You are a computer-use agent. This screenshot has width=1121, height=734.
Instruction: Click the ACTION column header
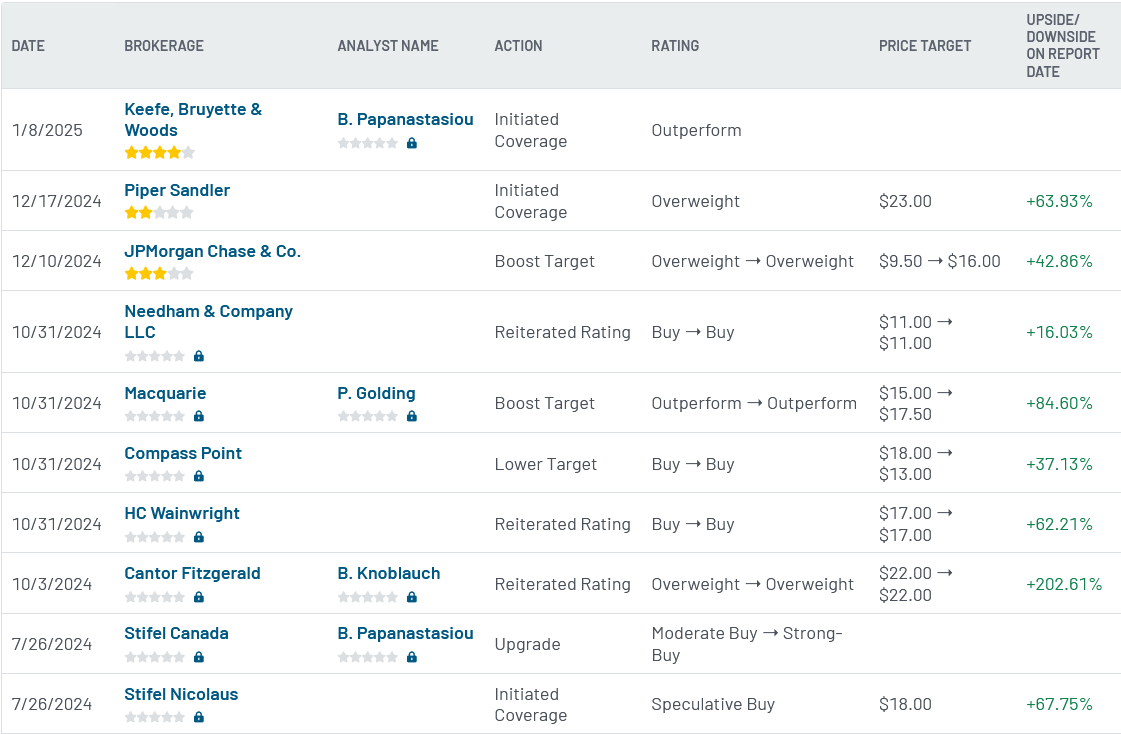518,46
